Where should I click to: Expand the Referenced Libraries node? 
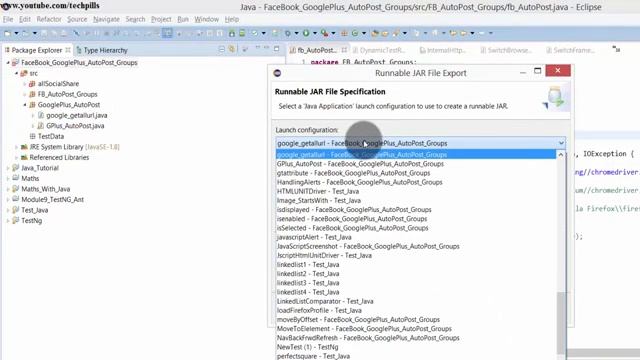click(16, 158)
